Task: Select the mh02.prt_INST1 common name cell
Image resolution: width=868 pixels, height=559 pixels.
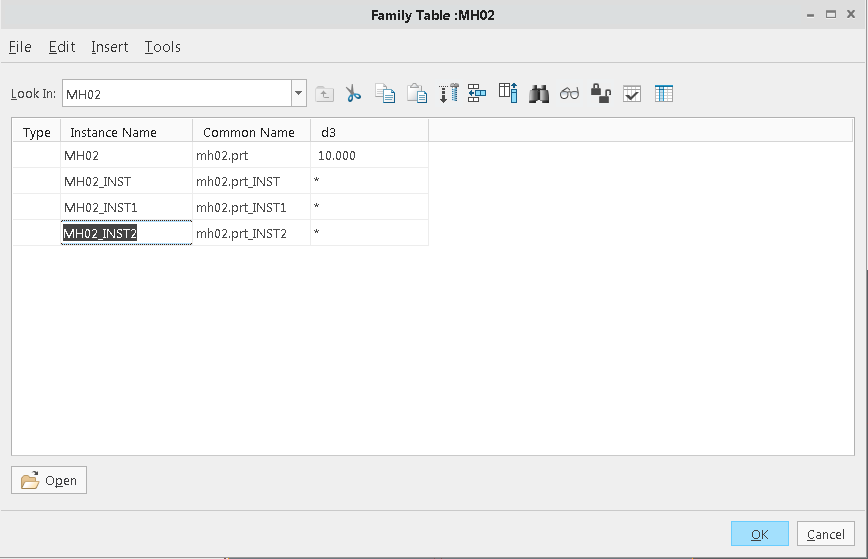Action: pyautogui.click(x=251, y=207)
